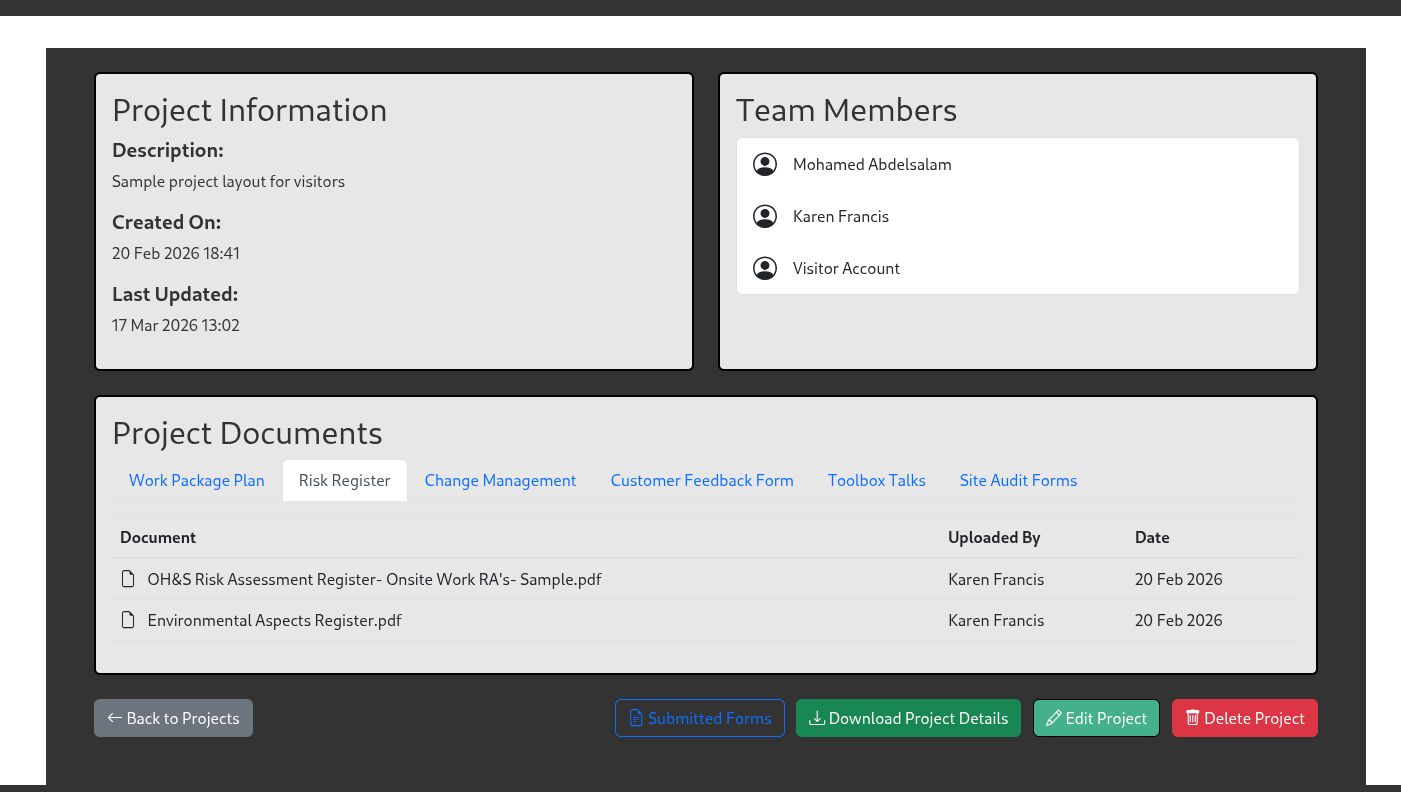The width and height of the screenshot is (1401, 792).
Task: Select team member Mohamed Abdelsalam
Action: click(x=872, y=164)
